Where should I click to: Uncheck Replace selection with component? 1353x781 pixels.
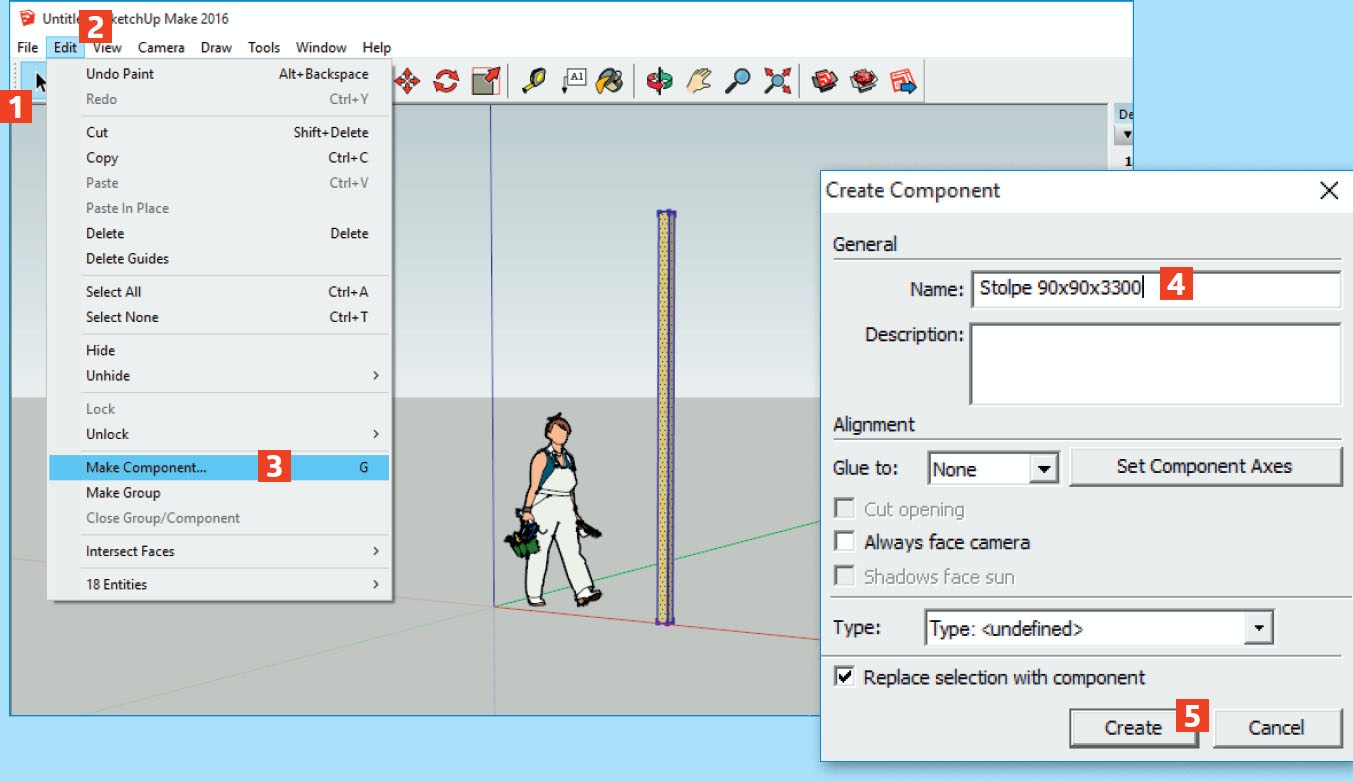click(x=843, y=677)
